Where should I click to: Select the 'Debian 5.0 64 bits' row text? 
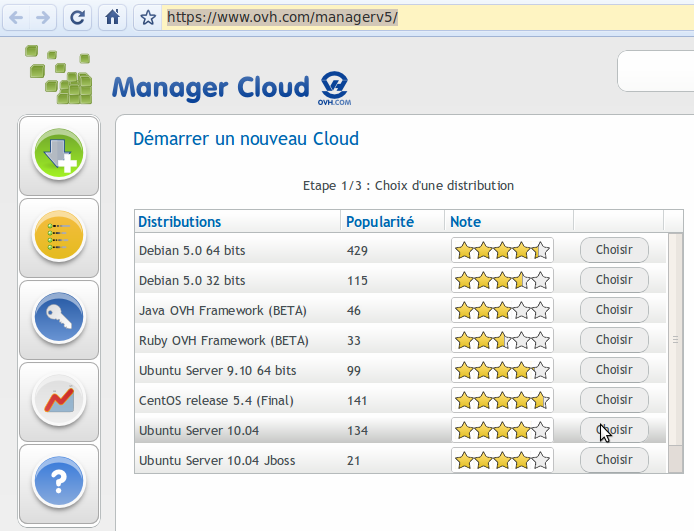pyautogui.click(x=192, y=250)
